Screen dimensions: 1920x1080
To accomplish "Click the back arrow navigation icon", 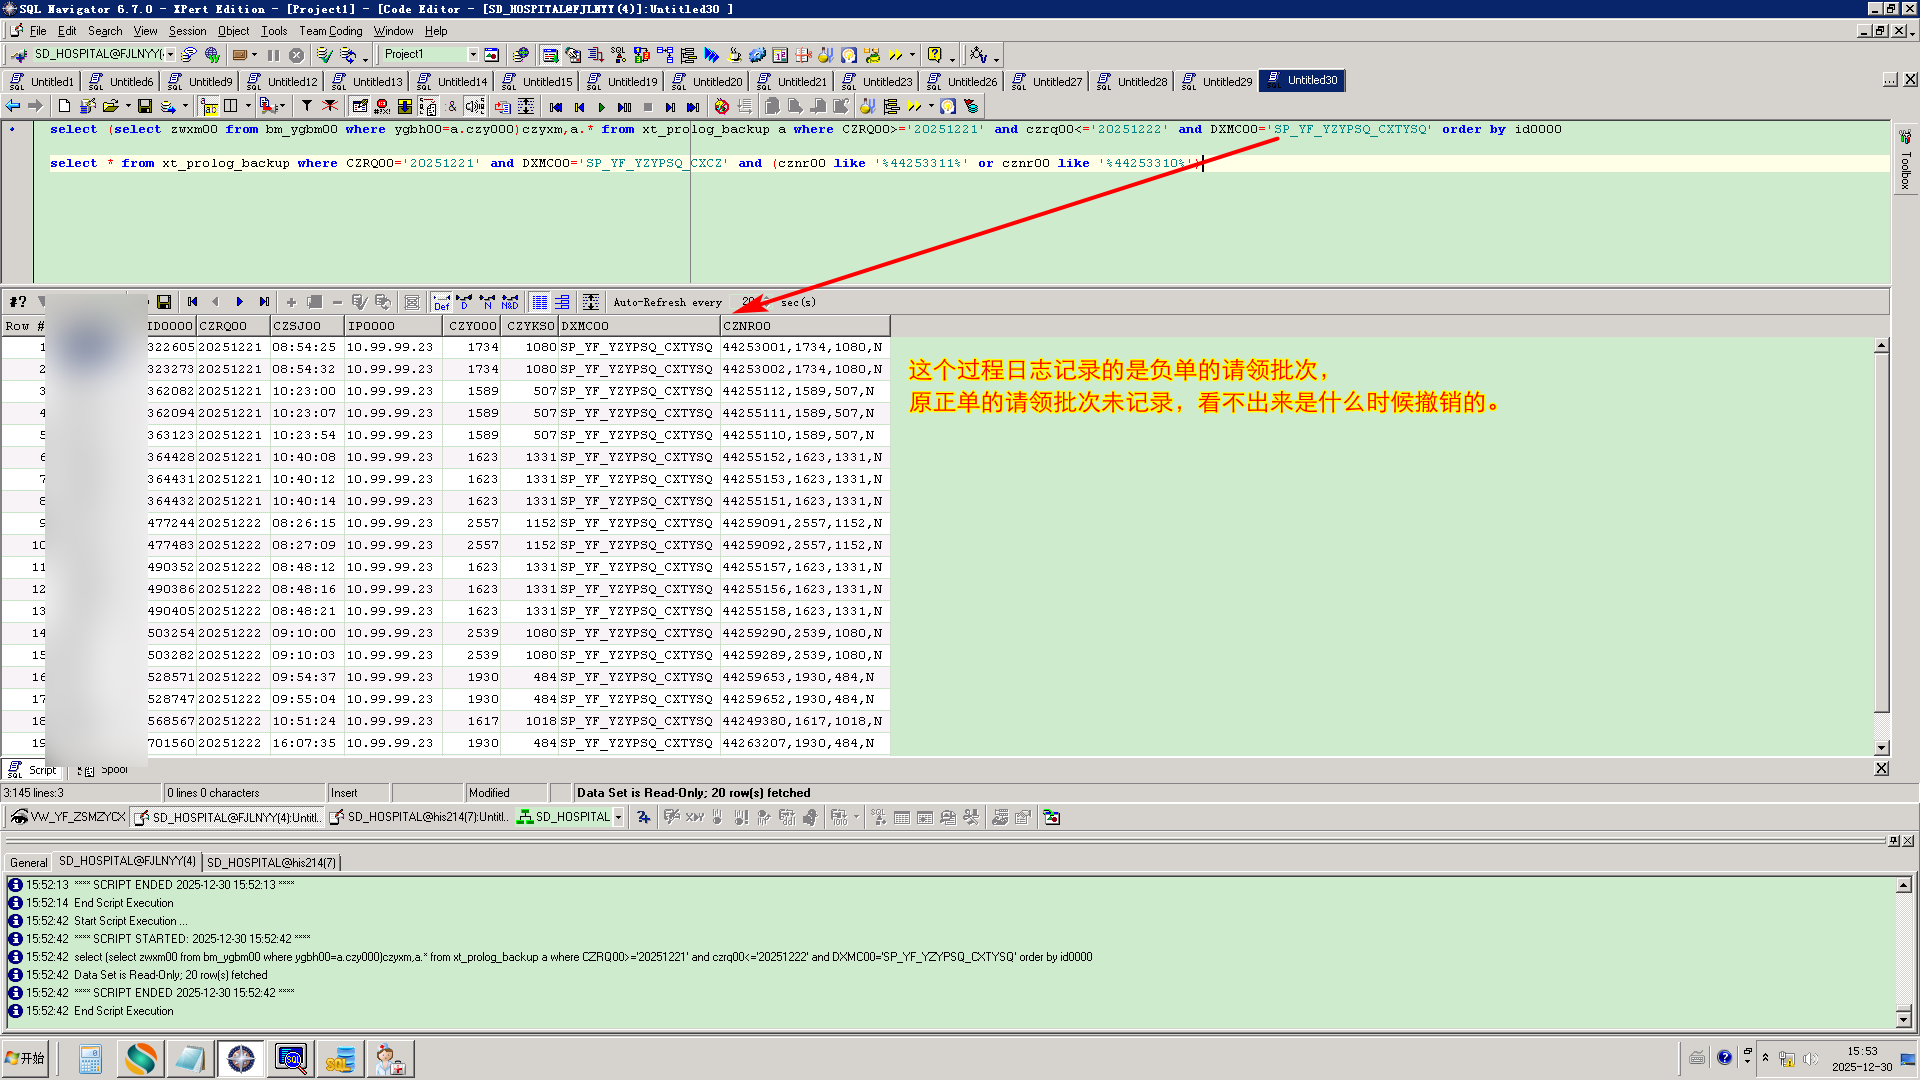I will 13,106.
